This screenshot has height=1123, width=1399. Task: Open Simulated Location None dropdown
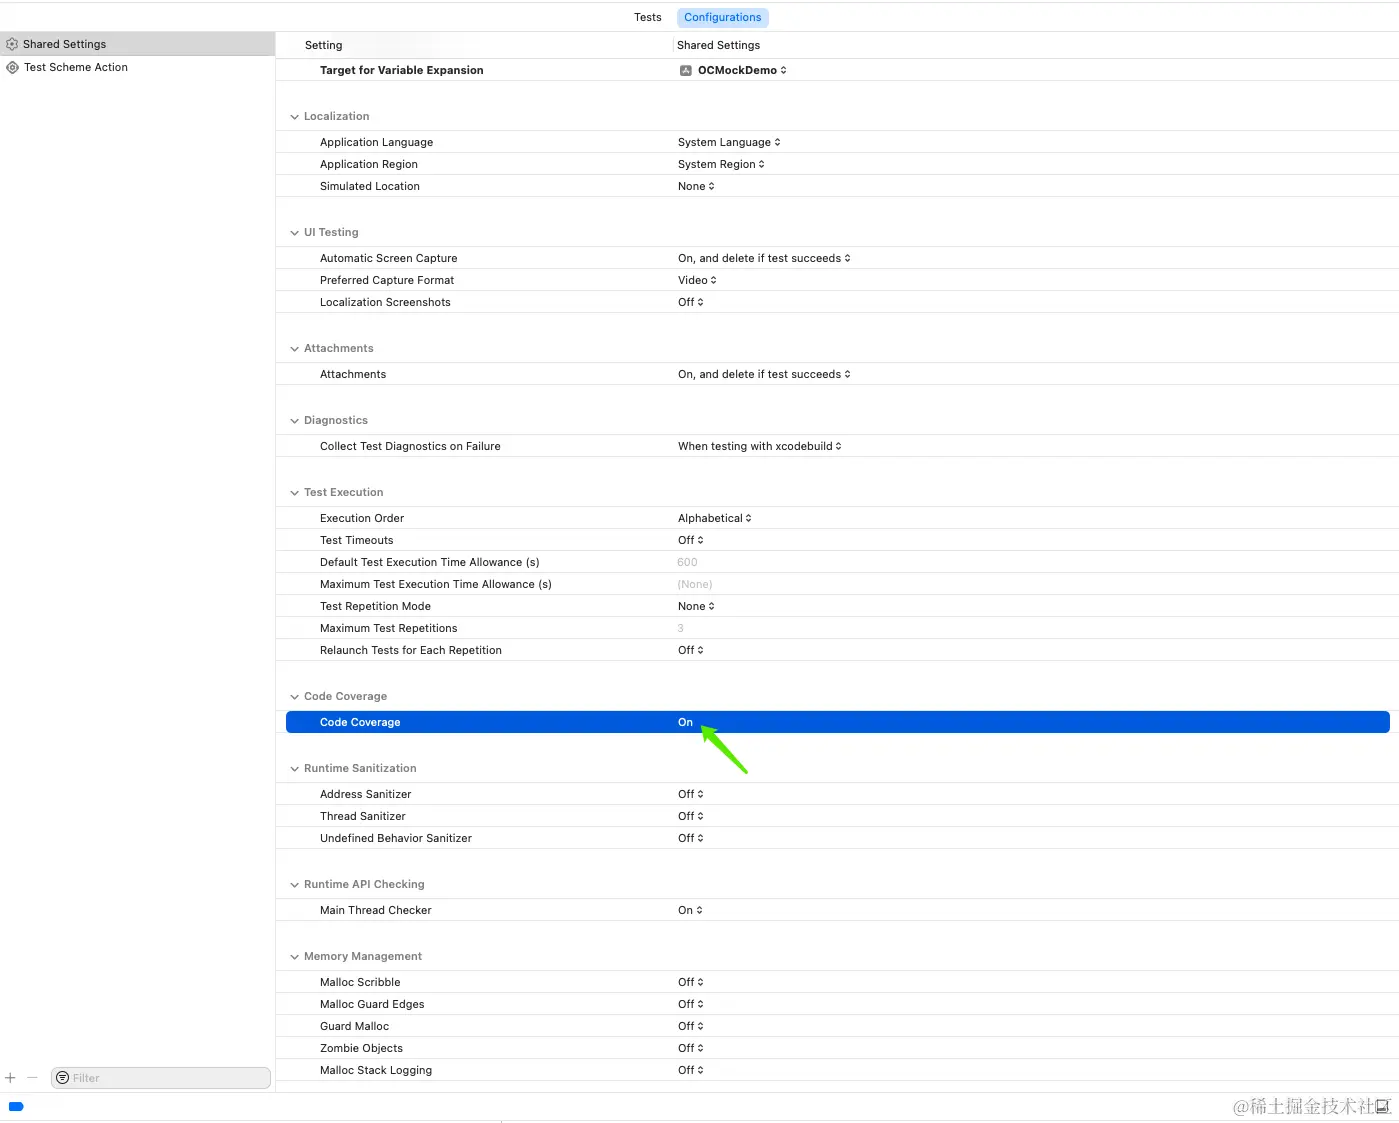click(x=696, y=186)
